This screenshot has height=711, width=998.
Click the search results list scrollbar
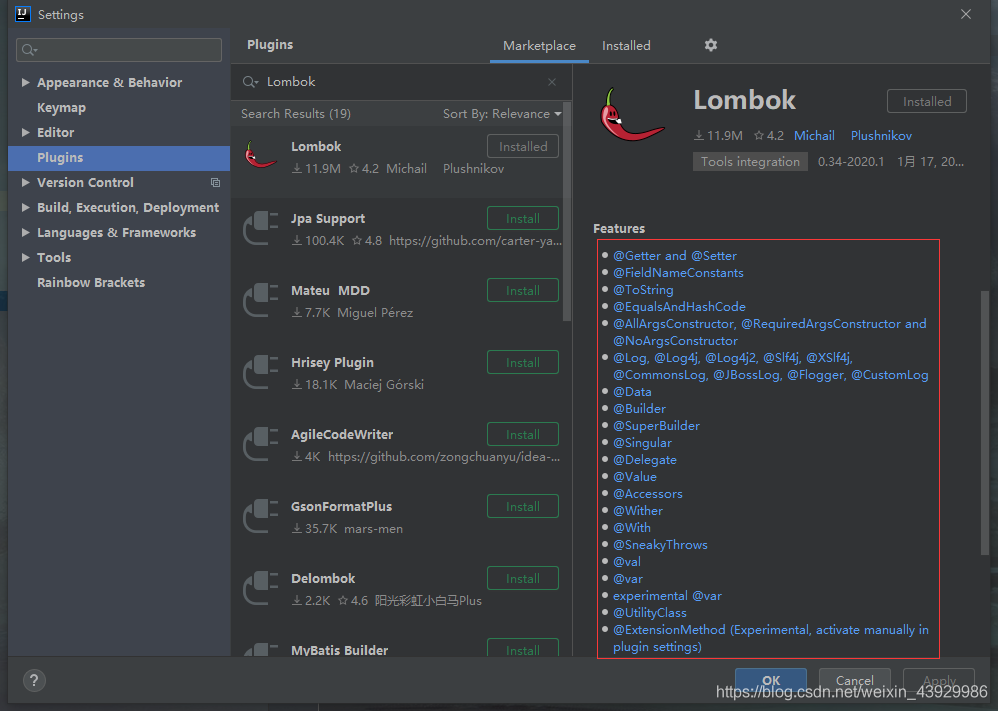pos(566,212)
